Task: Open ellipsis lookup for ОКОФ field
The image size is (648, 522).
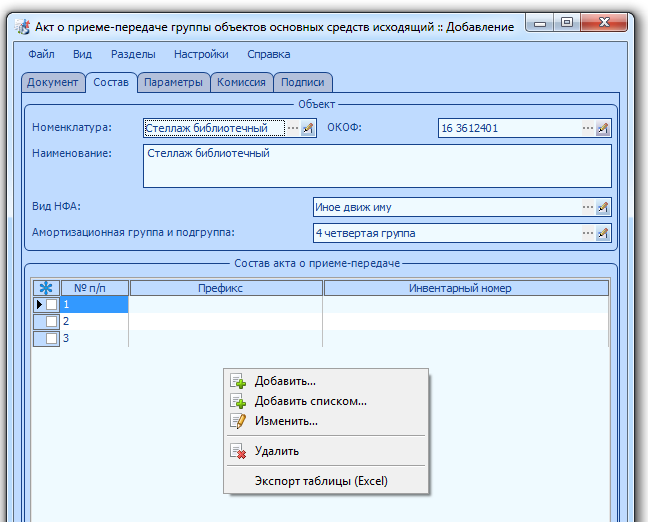Action: 588,128
